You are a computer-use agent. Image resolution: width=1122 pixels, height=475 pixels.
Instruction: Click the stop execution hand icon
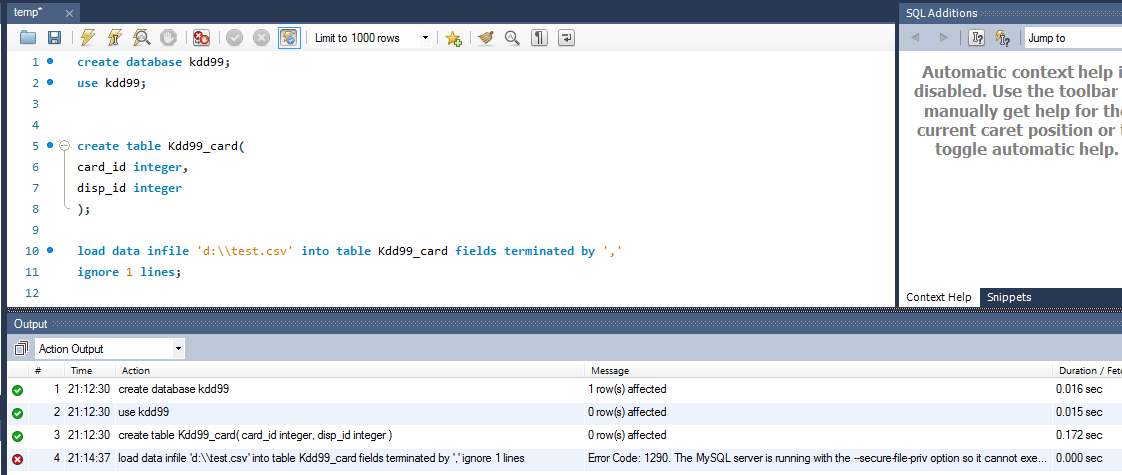click(168, 38)
